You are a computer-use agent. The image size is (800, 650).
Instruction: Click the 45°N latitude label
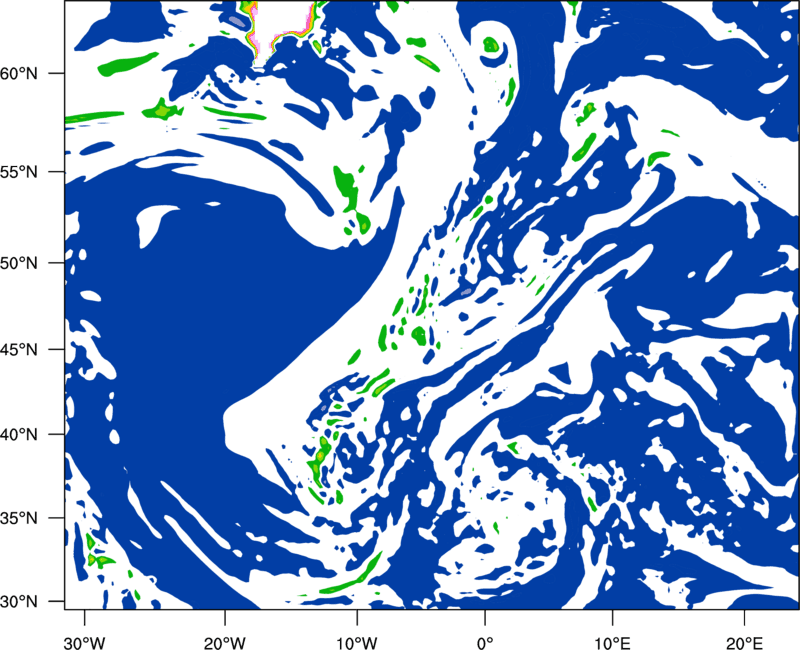19,350
